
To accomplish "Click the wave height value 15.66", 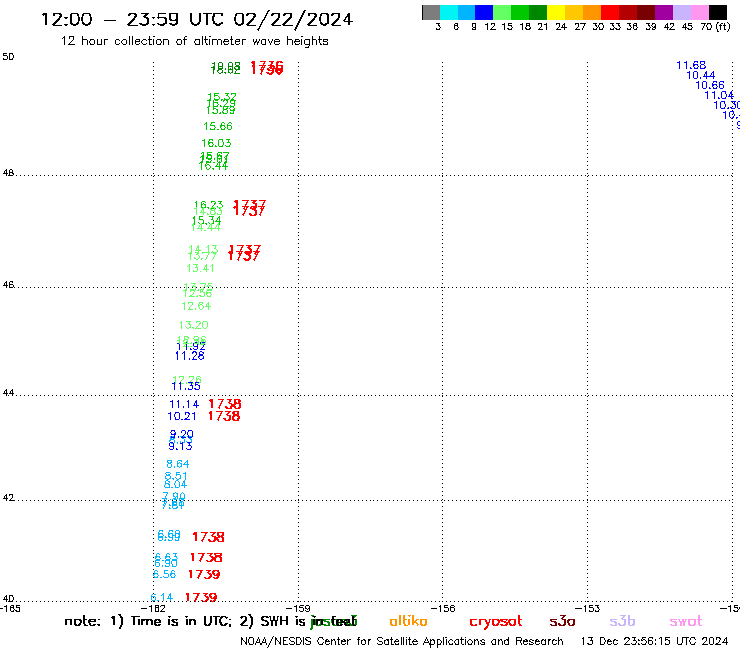I will pos(218,127).
